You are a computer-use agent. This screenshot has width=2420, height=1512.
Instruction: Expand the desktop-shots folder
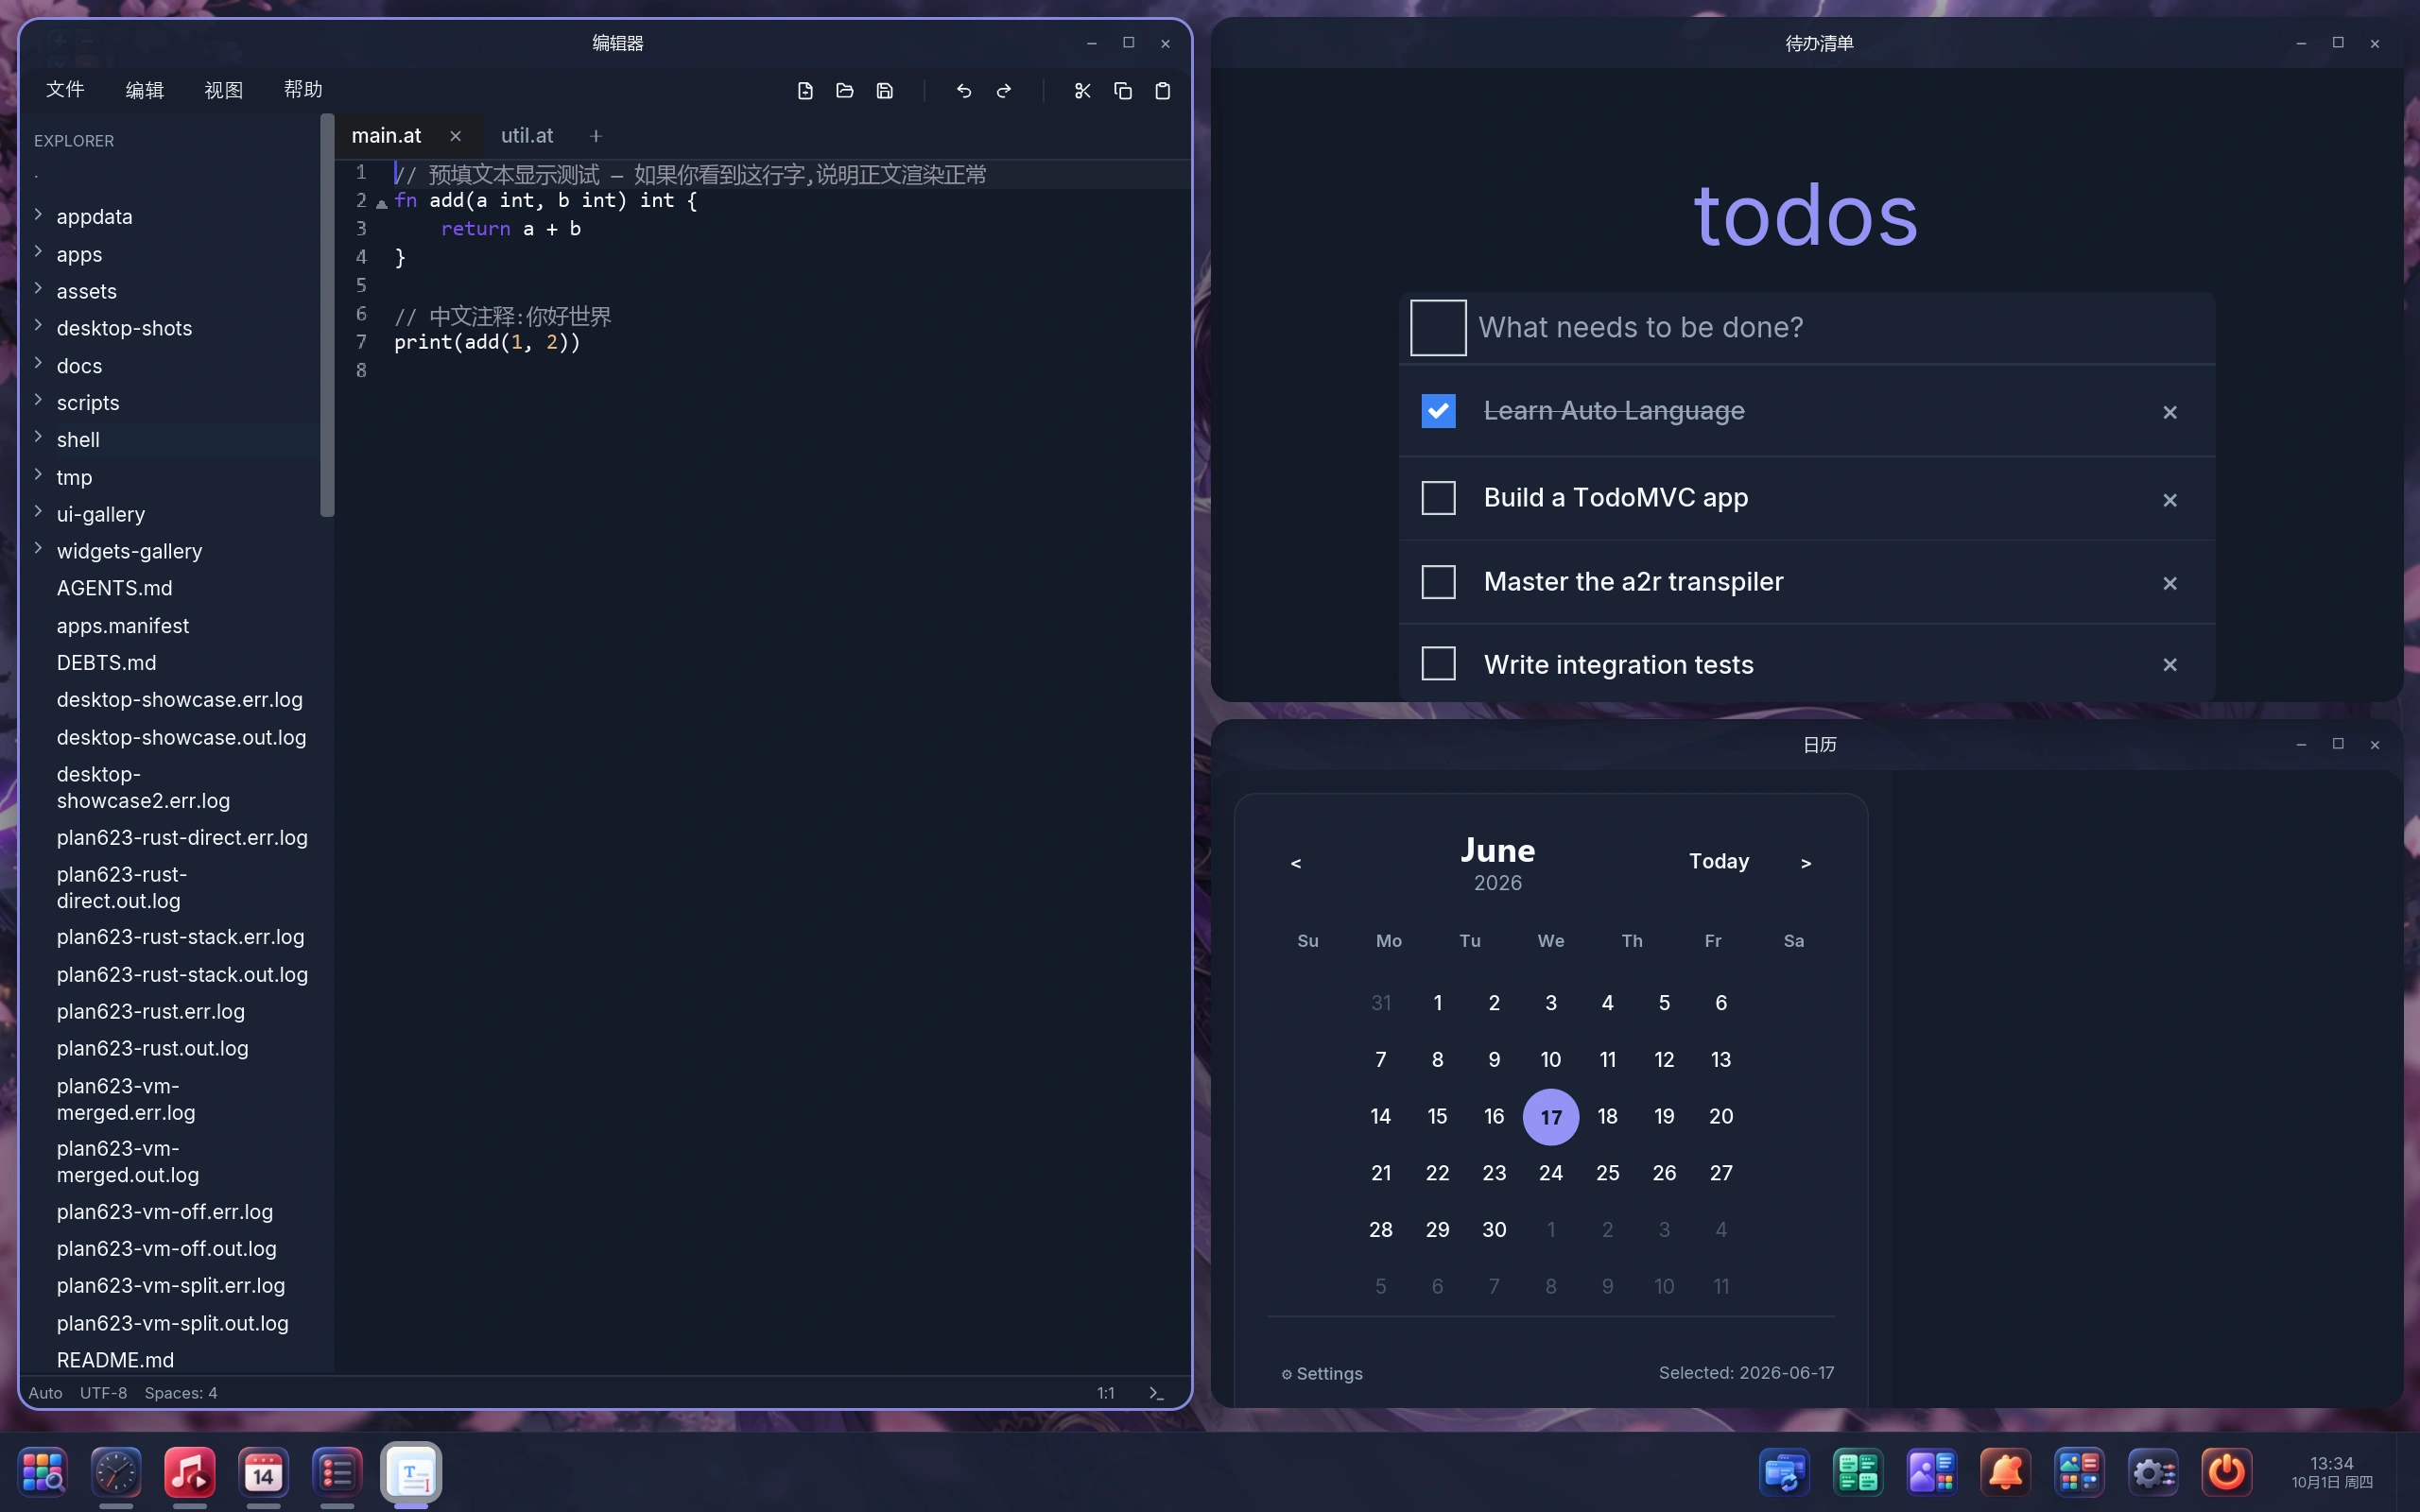click(38, 326)
